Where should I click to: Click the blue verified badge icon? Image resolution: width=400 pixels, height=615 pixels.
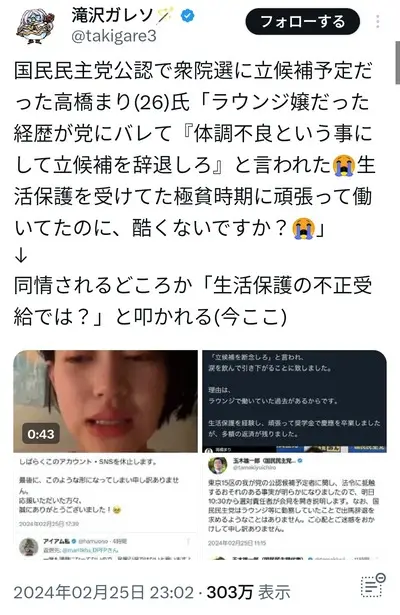coord(187,16)
